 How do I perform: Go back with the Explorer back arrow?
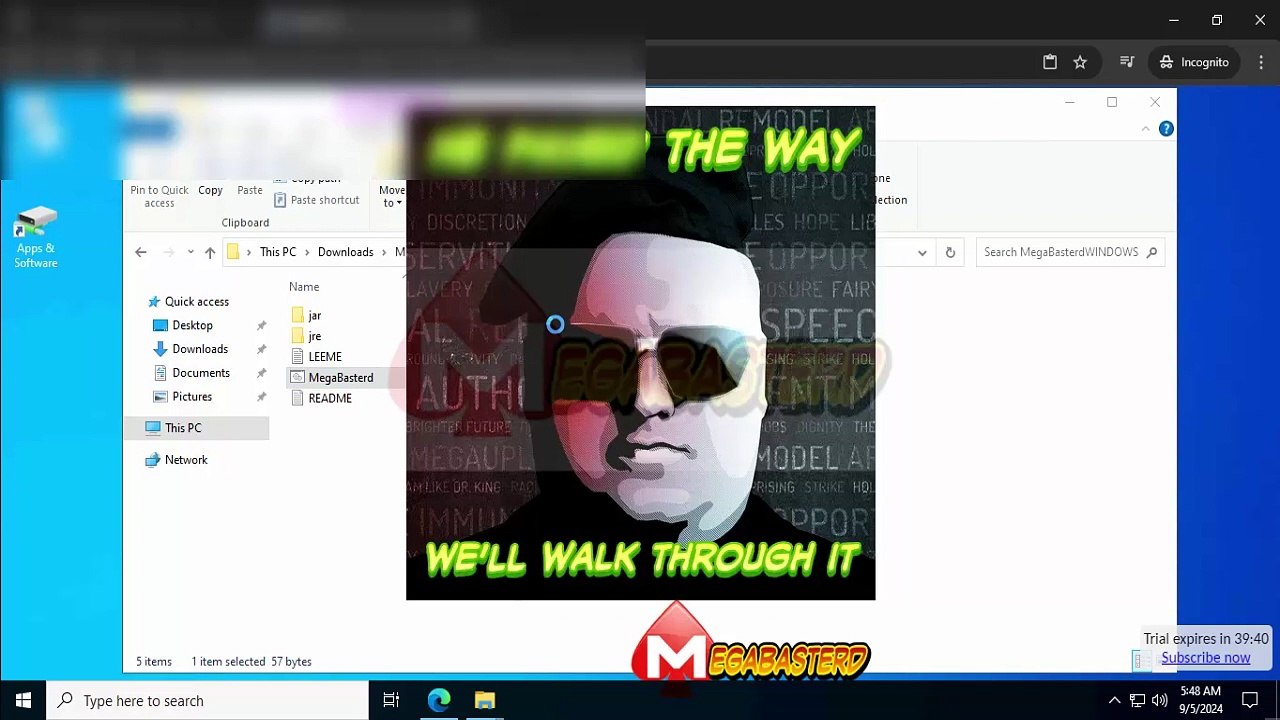[141, 252]
